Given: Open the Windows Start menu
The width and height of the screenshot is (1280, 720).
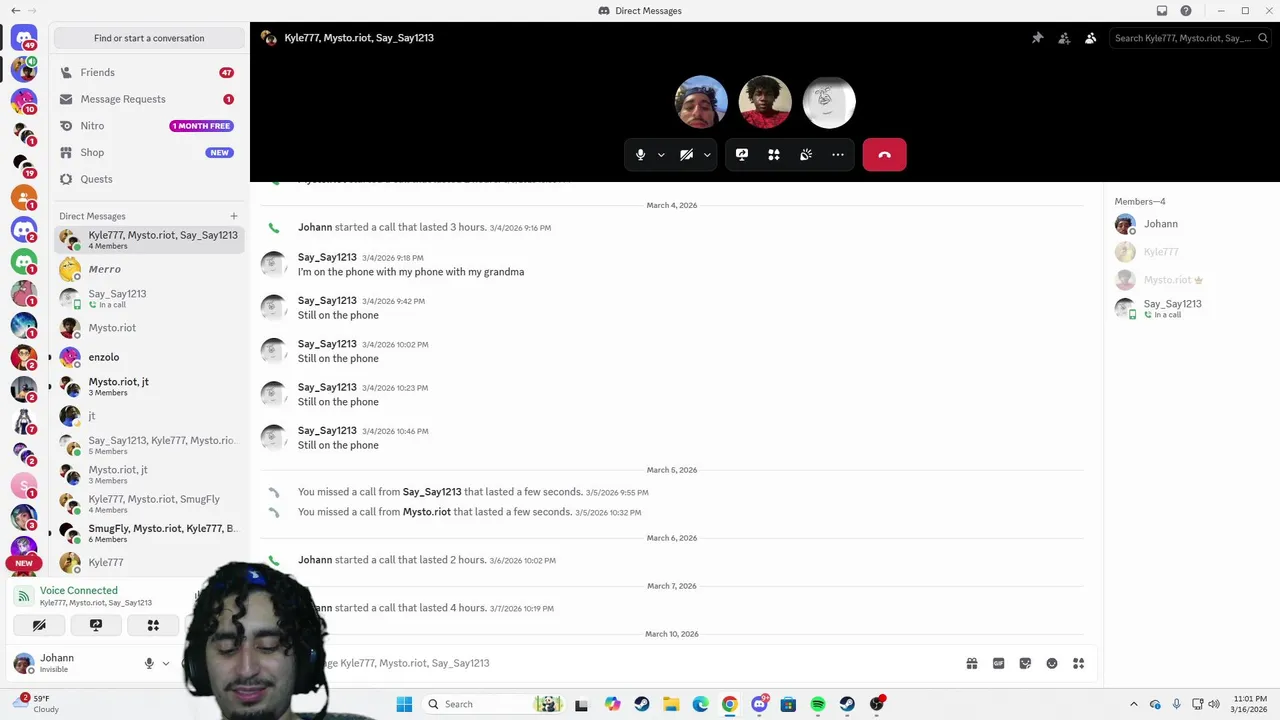Looking at the screenshot, I should point(404,704).
